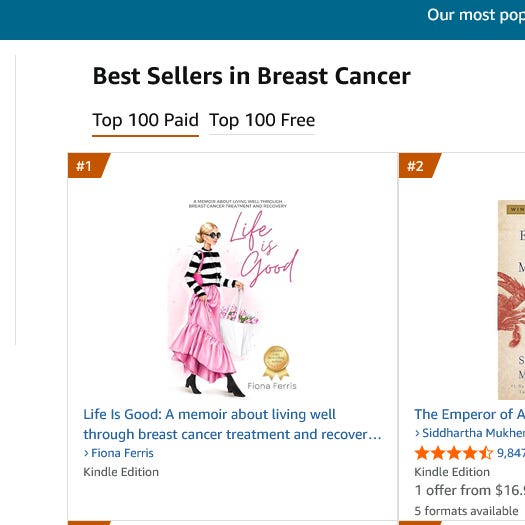Viewport: 525px width, 525px height.
Task: Click Best Sellers in Breast Cancer heading
Action: (x=251, y=76)
